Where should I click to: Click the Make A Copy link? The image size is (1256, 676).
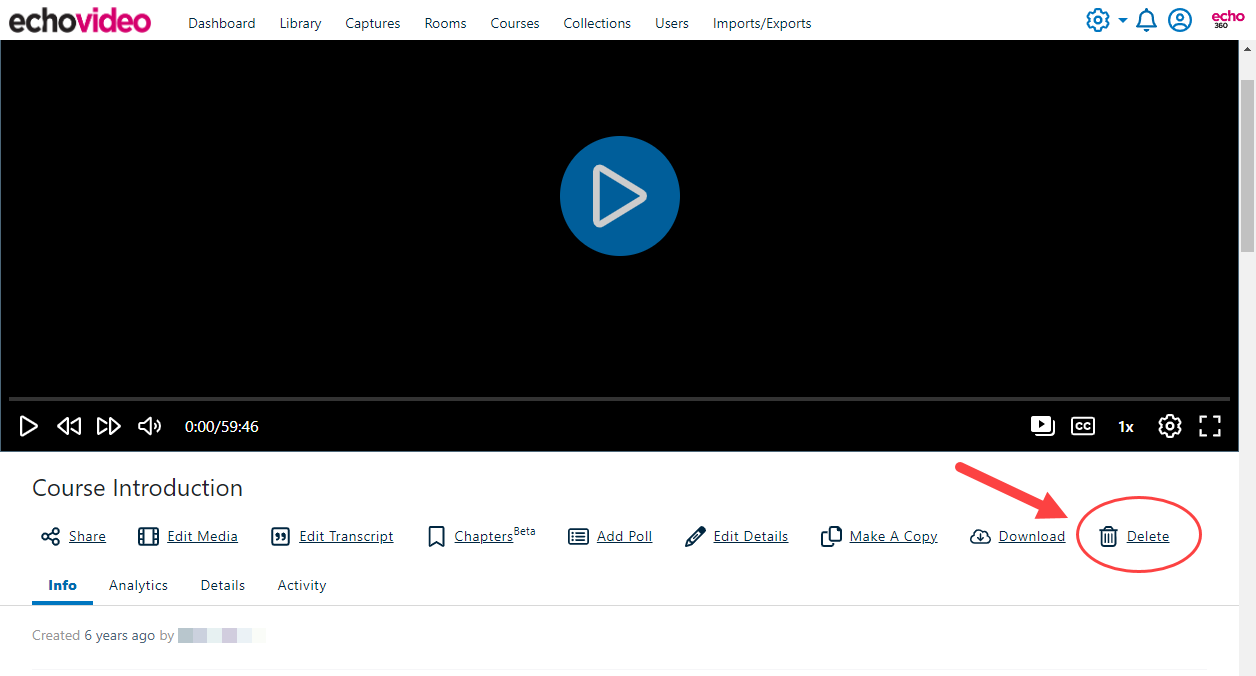click(x=893, y=537)
